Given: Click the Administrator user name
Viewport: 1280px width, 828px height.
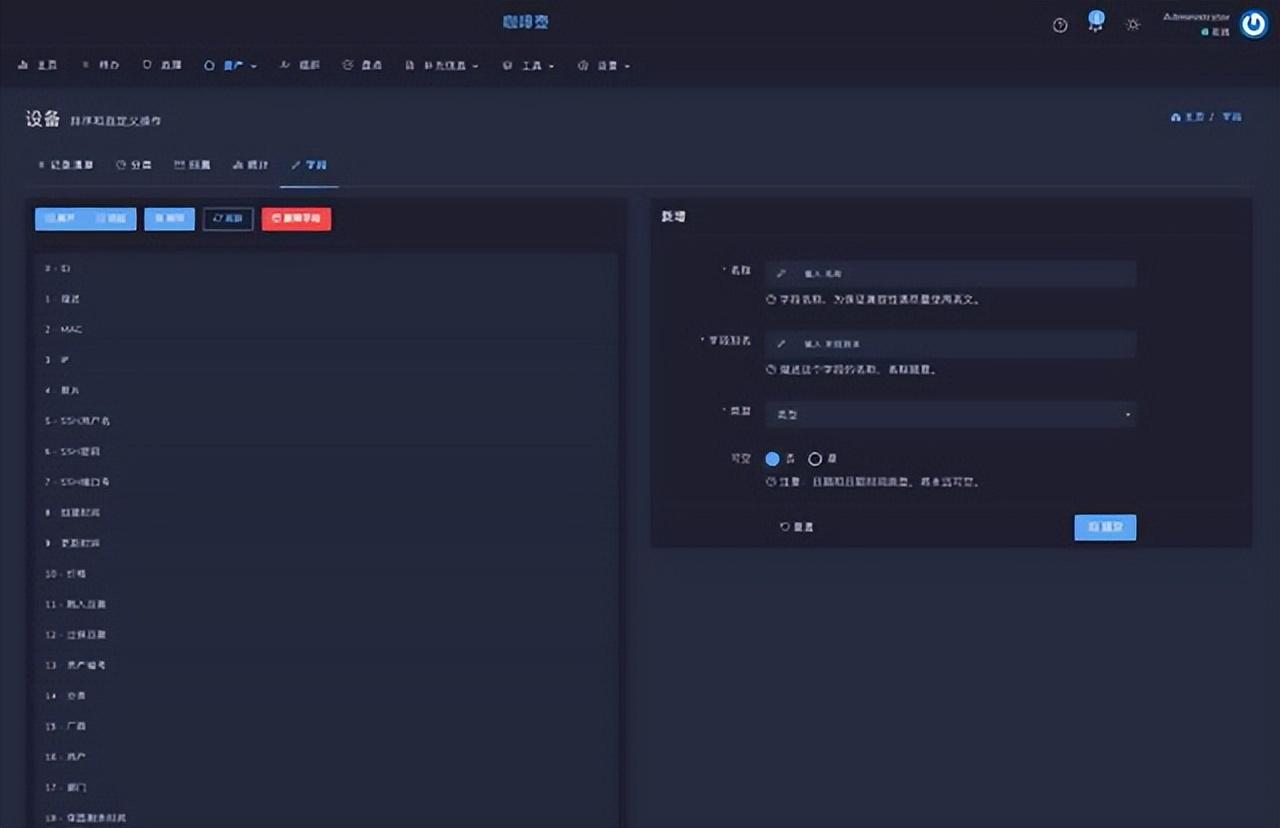Looking at the screenshot, I should [x=1197, y=17].
